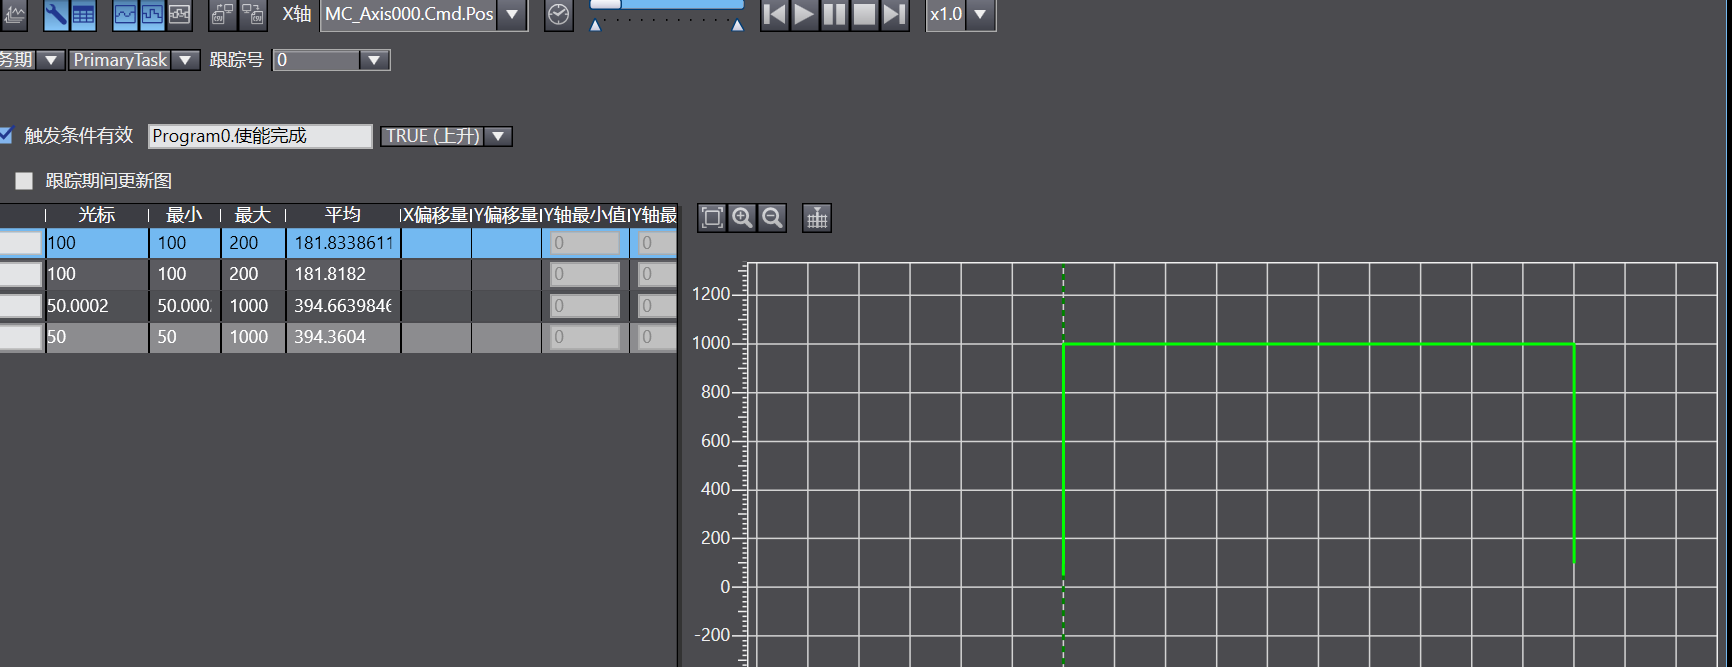
Task: Click the clock time-setting icon
Action: pyautogui.click(x=558, y=14)
